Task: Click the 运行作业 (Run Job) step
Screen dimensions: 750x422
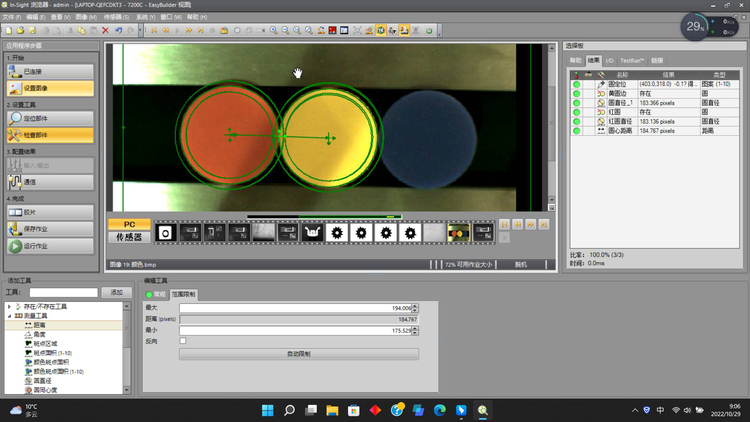Action: pos(51,246)
